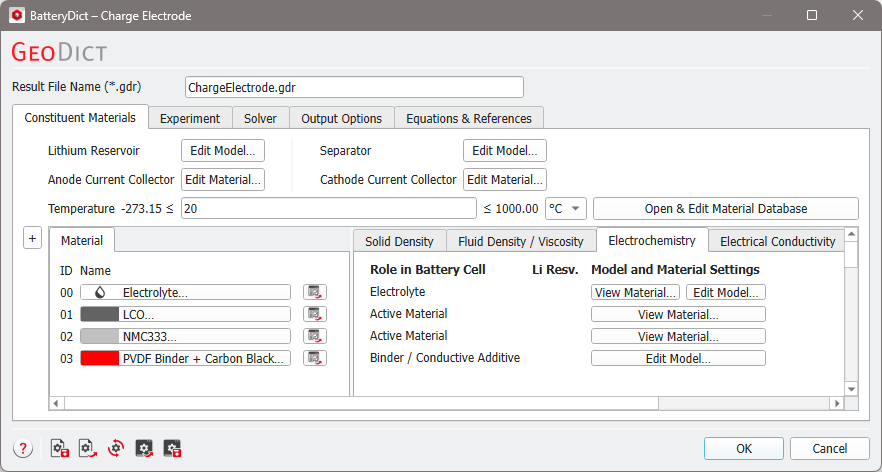
Task: Open Equations & References tab
Action: [x=469, y=118]
